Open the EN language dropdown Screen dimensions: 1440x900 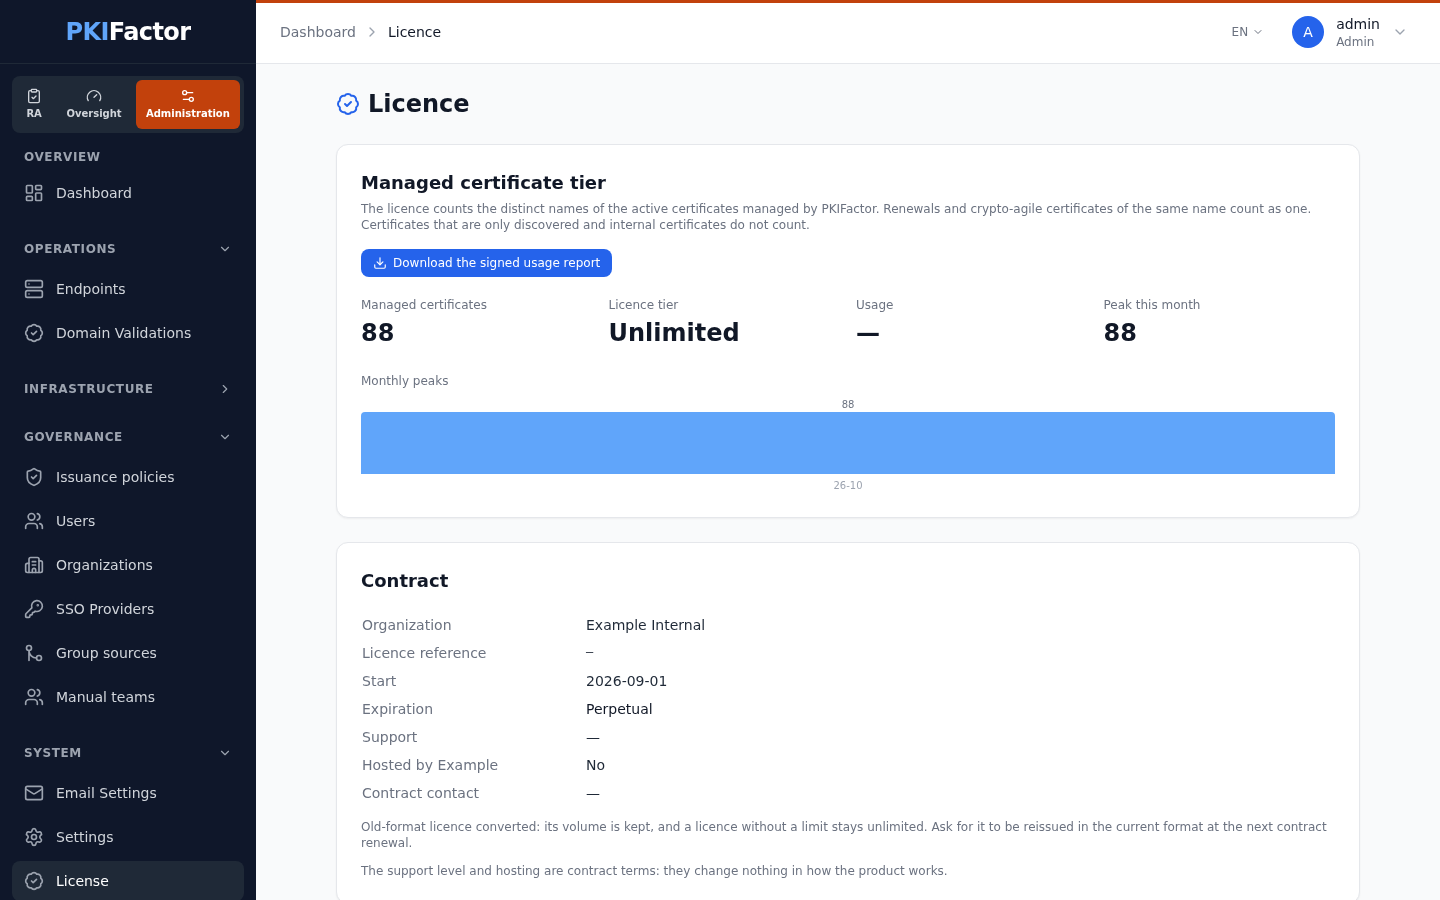point(1247,32)
